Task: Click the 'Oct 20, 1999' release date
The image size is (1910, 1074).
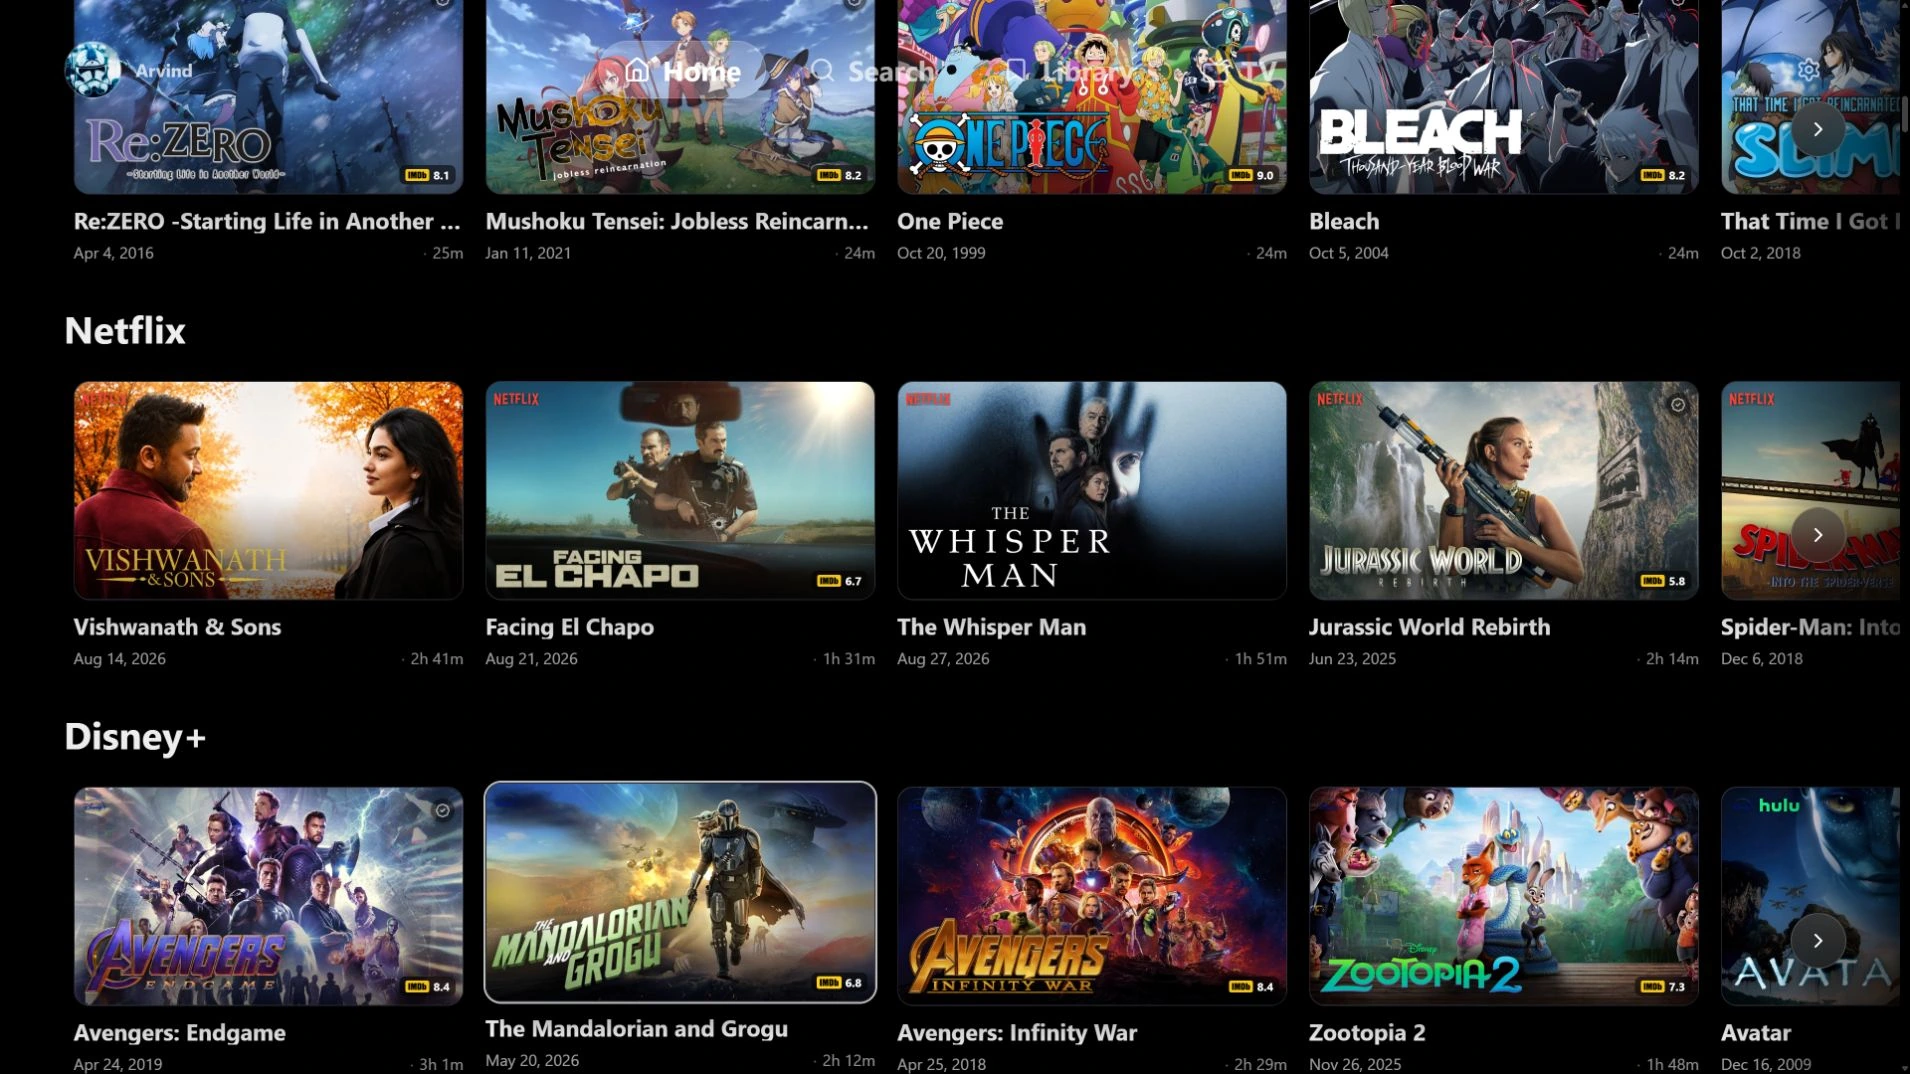Action: click(x=941, y=254)
